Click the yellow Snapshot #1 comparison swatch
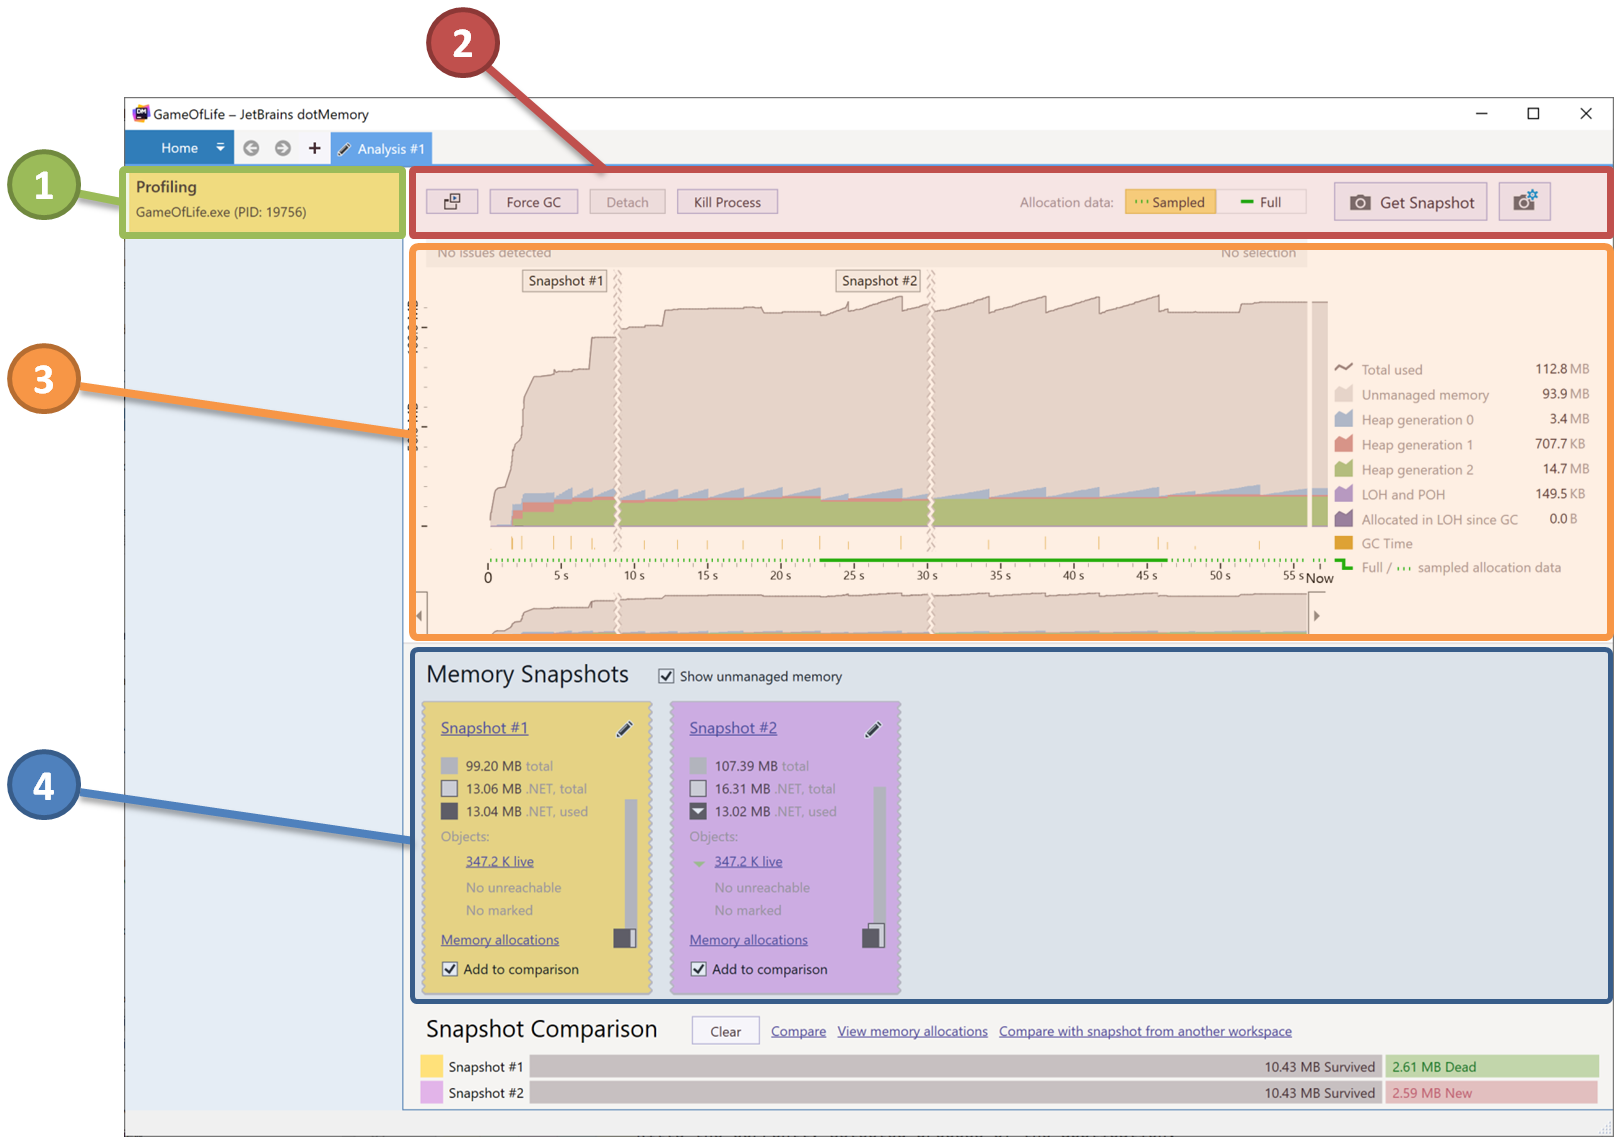This screenshot has width=1621, height=1144. tap(432, 1066)
